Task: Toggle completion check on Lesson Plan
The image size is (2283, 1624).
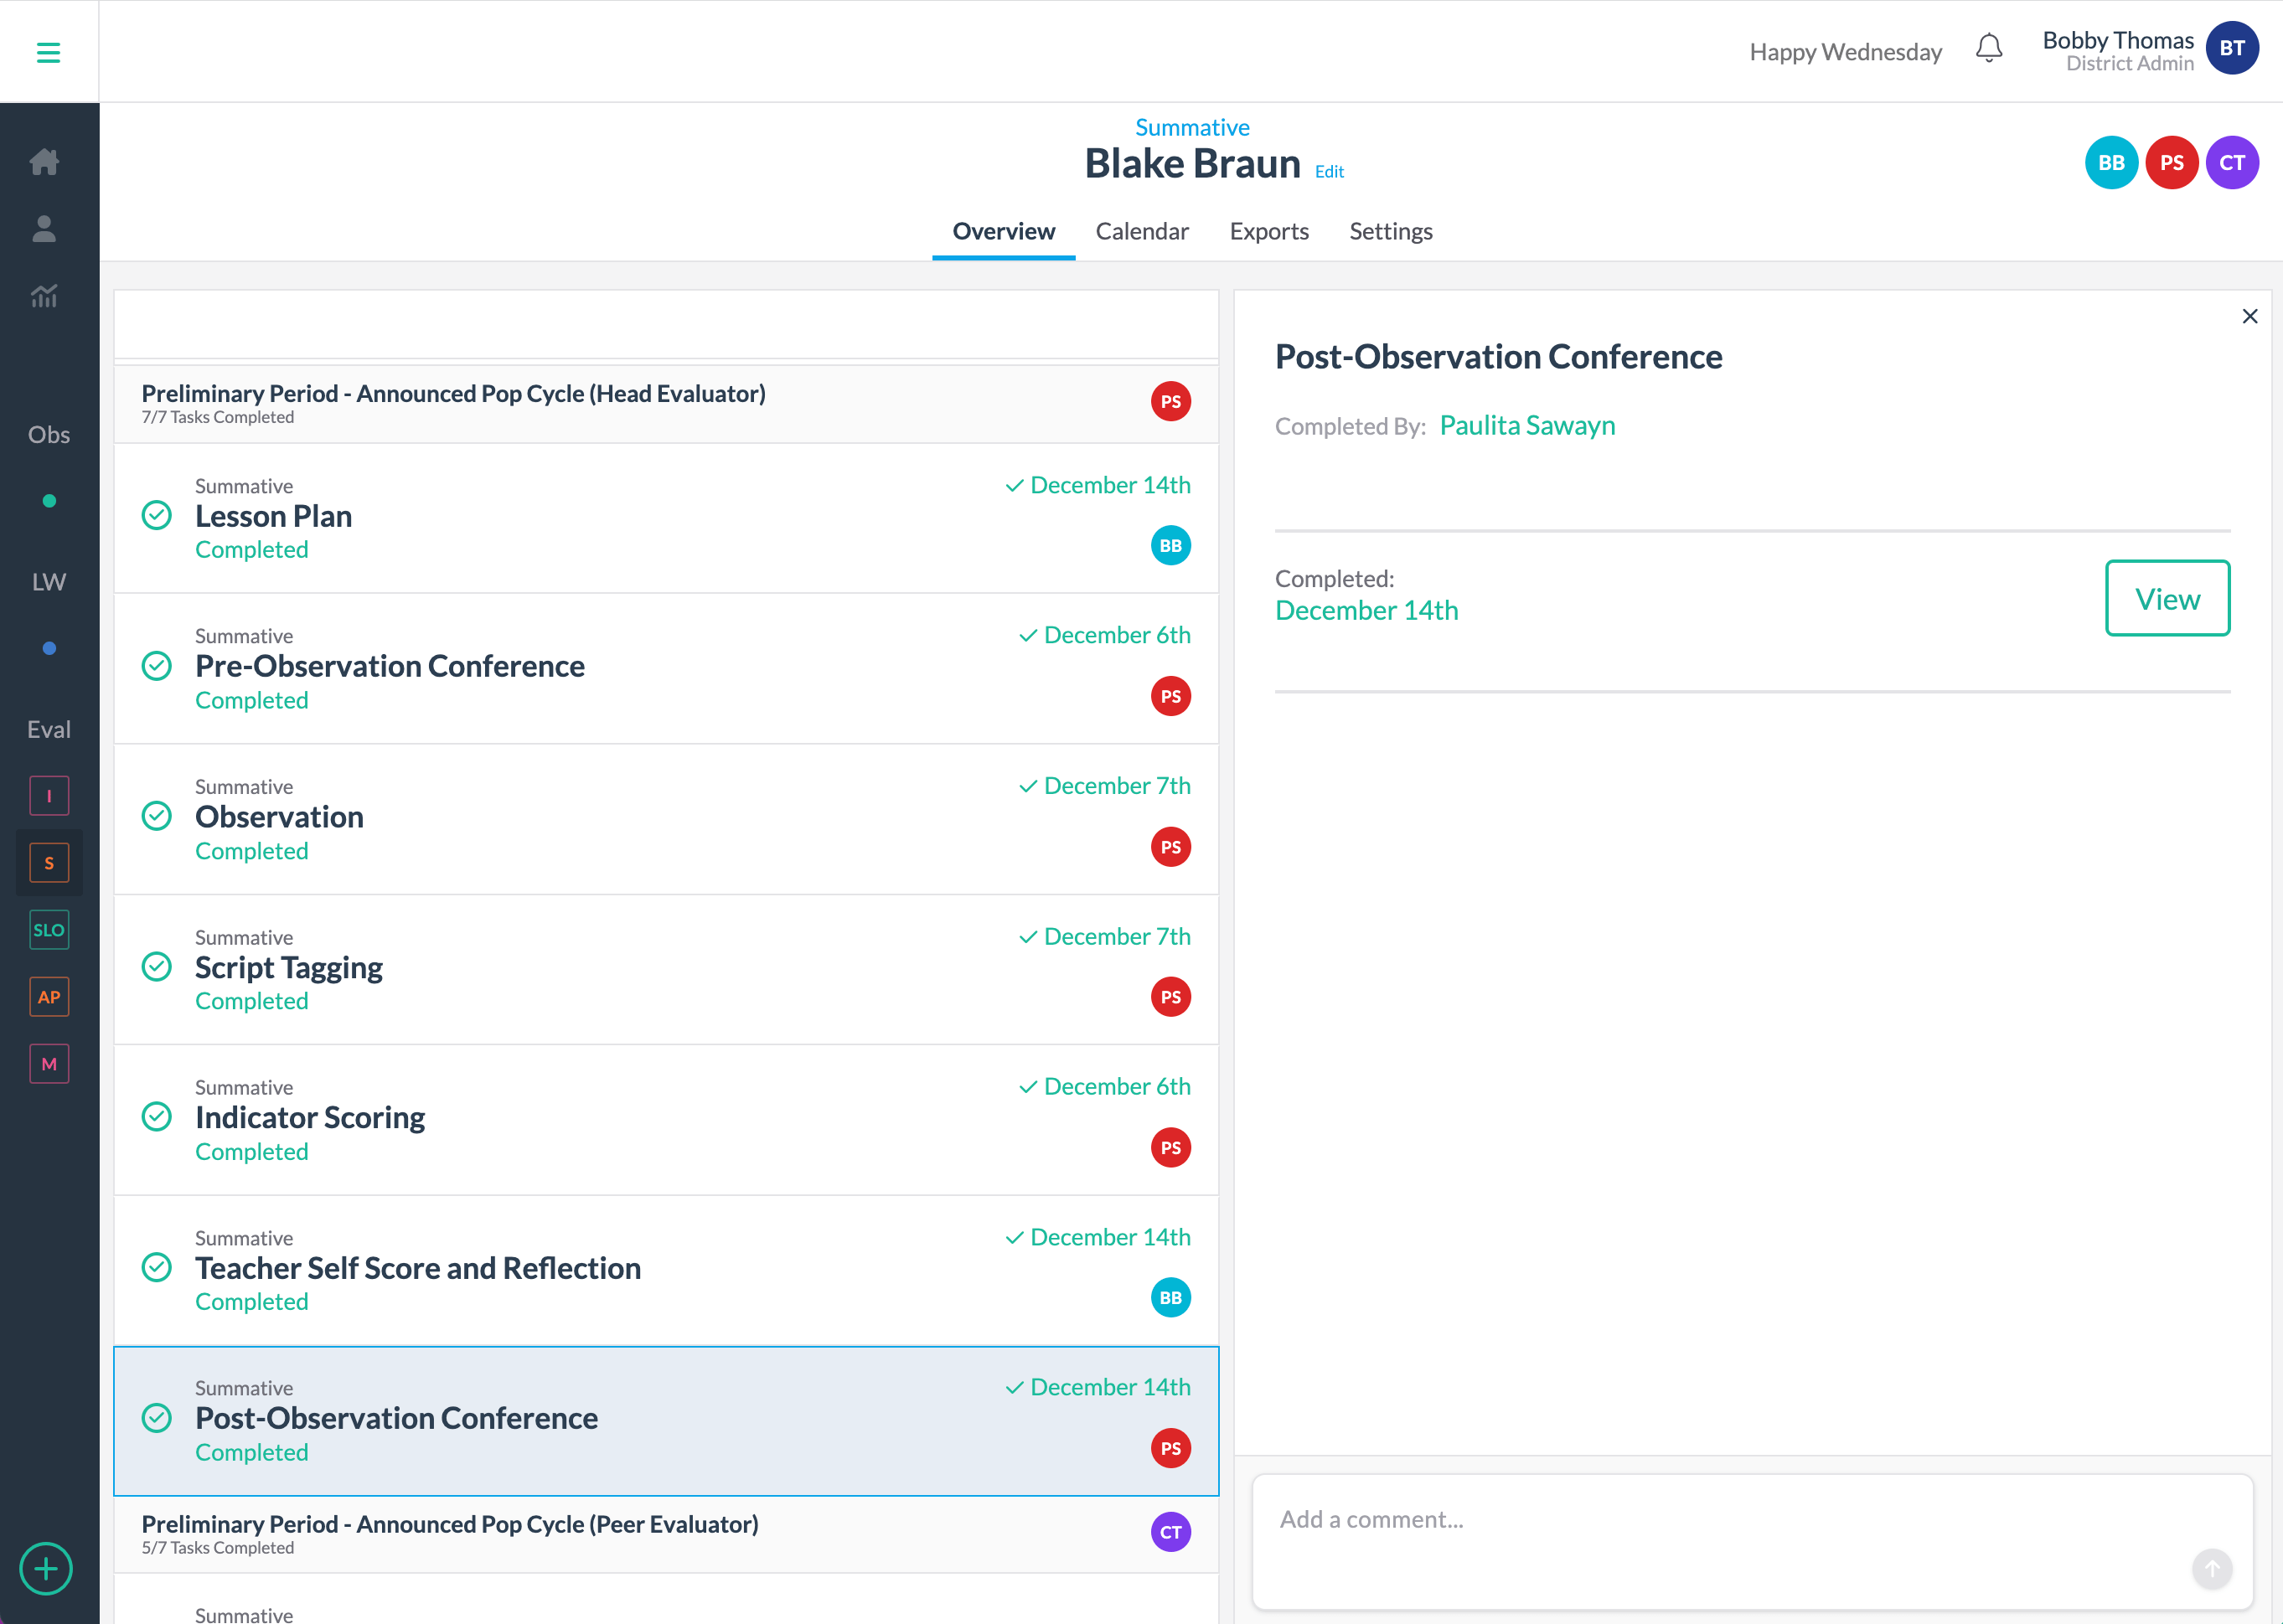Action: 157,515
